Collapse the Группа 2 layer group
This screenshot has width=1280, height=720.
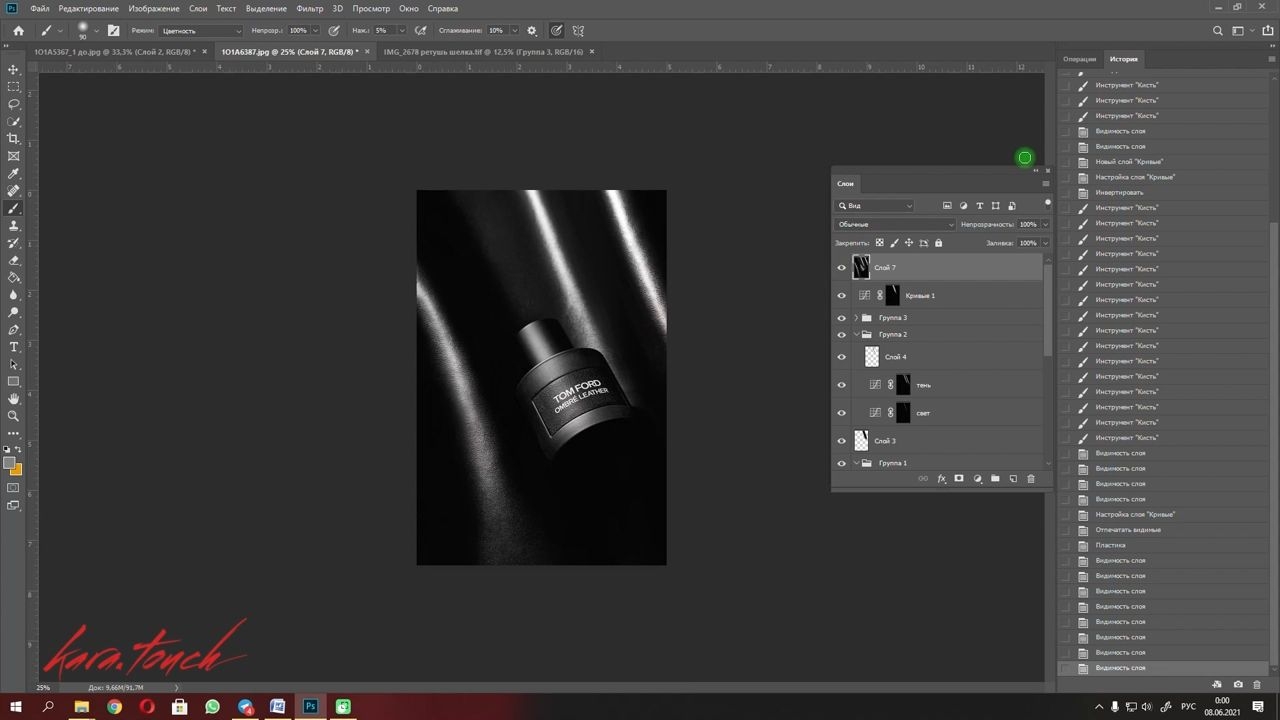pos(856,335)
